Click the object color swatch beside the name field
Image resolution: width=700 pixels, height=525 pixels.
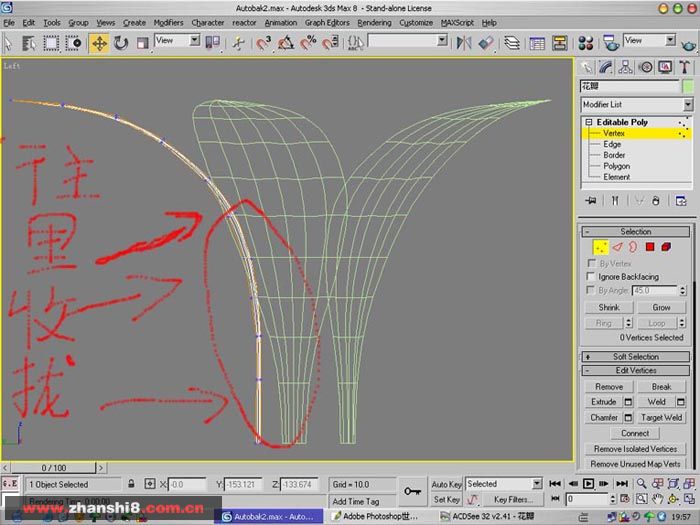coord(687,86)
